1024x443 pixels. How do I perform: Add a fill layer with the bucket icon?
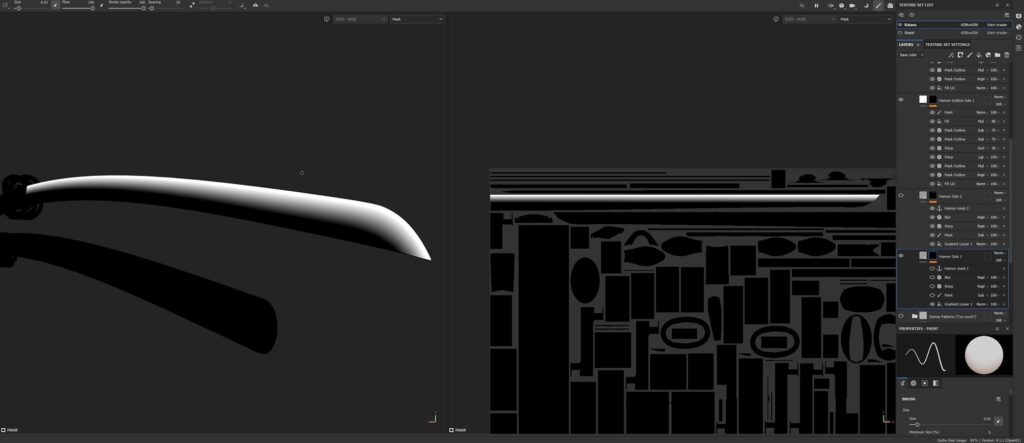pos(979,55)
